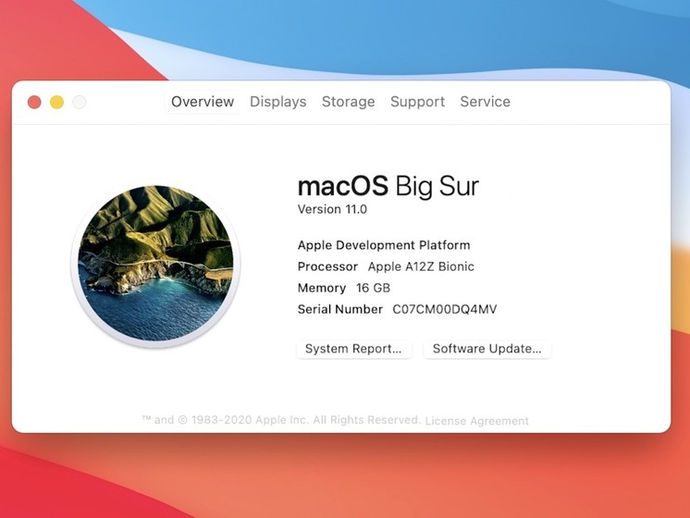Switch to the Overview tab
Viewport: 690px width, 518px height.
202,102
